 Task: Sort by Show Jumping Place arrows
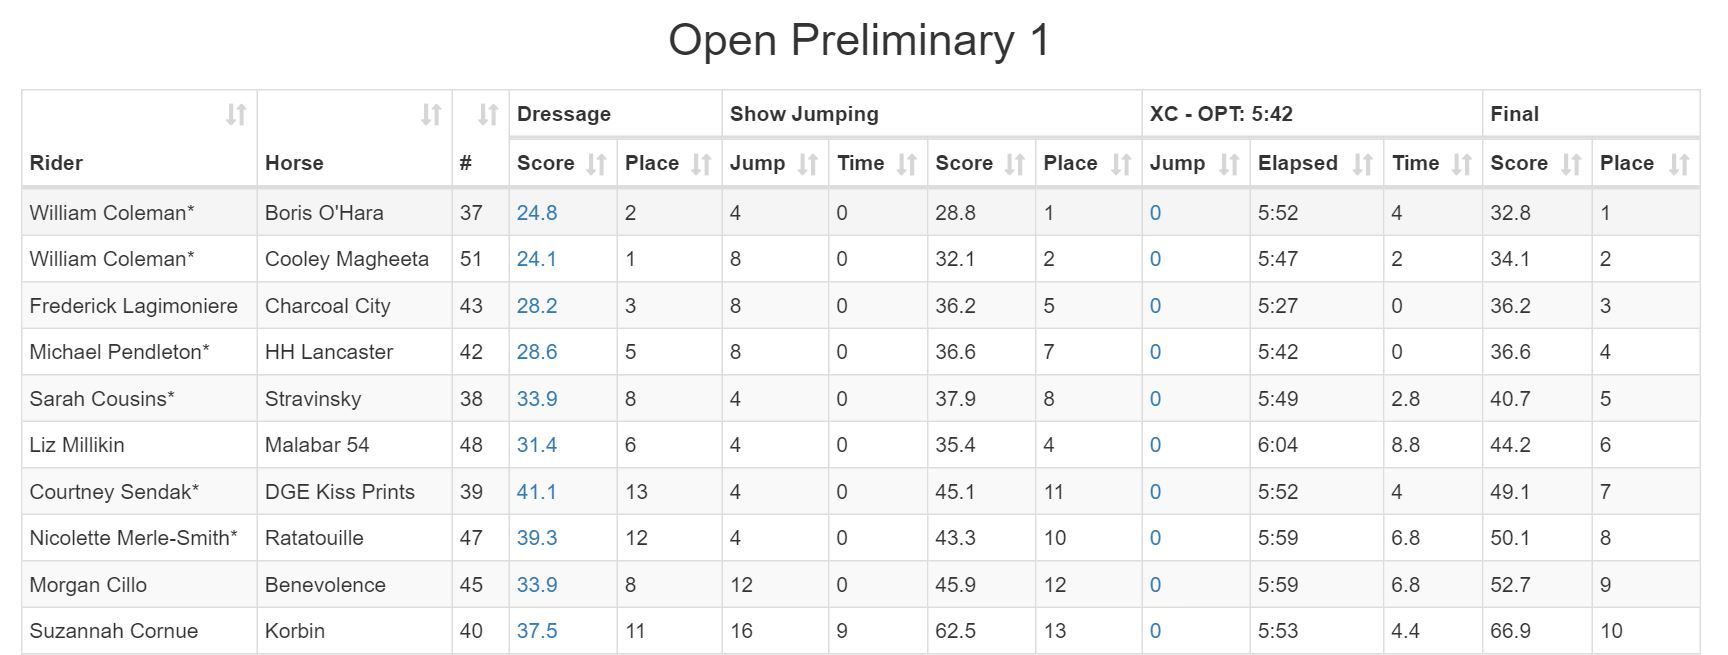pyautogui.click(x=1121, y=164)
